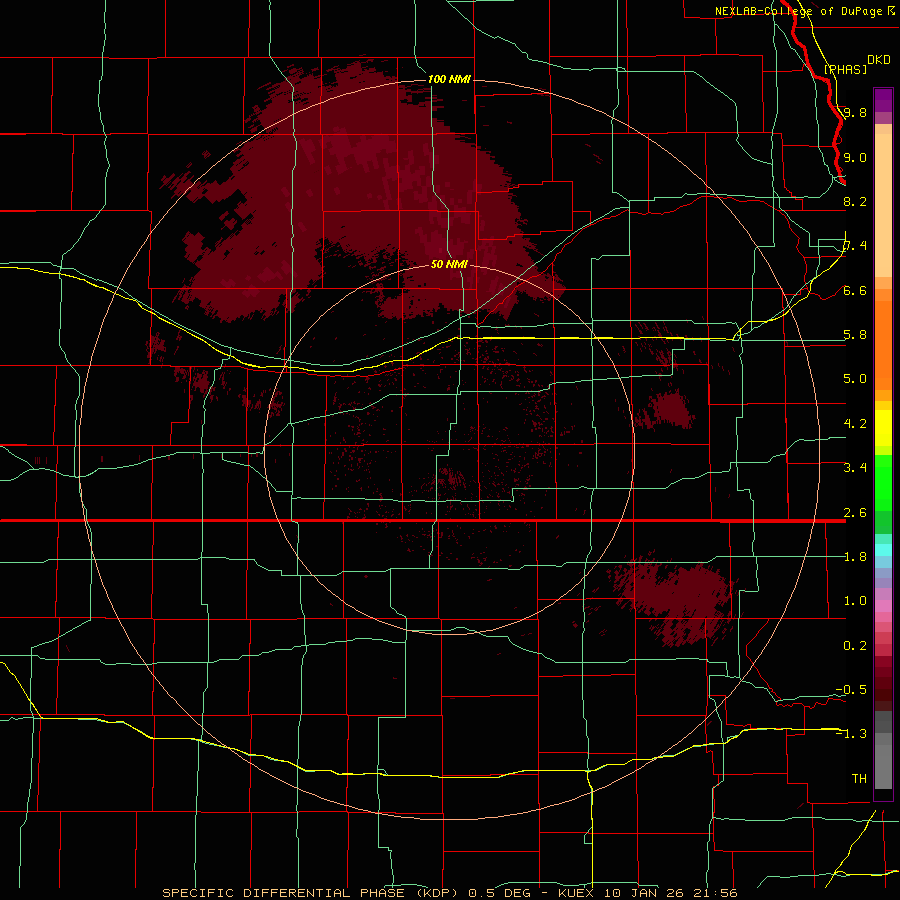Select the light peach band of the color scale

point(883,205)
